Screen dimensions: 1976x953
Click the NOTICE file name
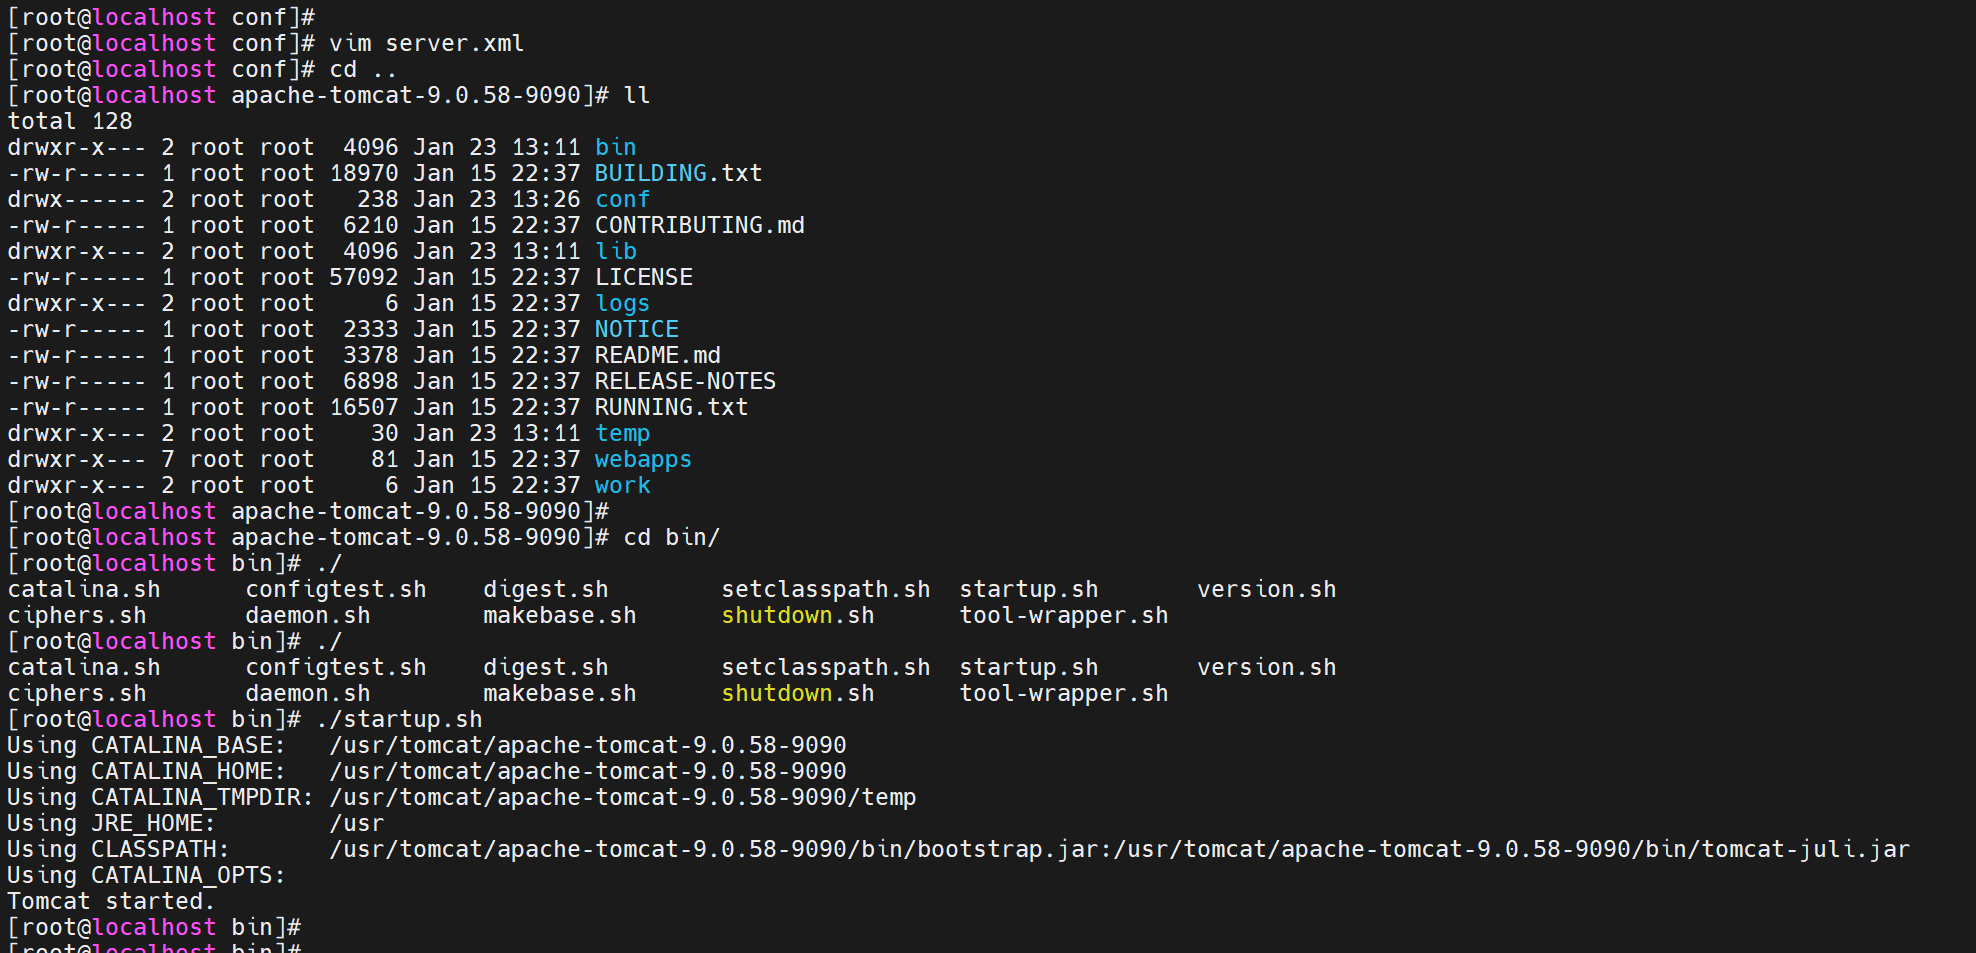point(636,329)
